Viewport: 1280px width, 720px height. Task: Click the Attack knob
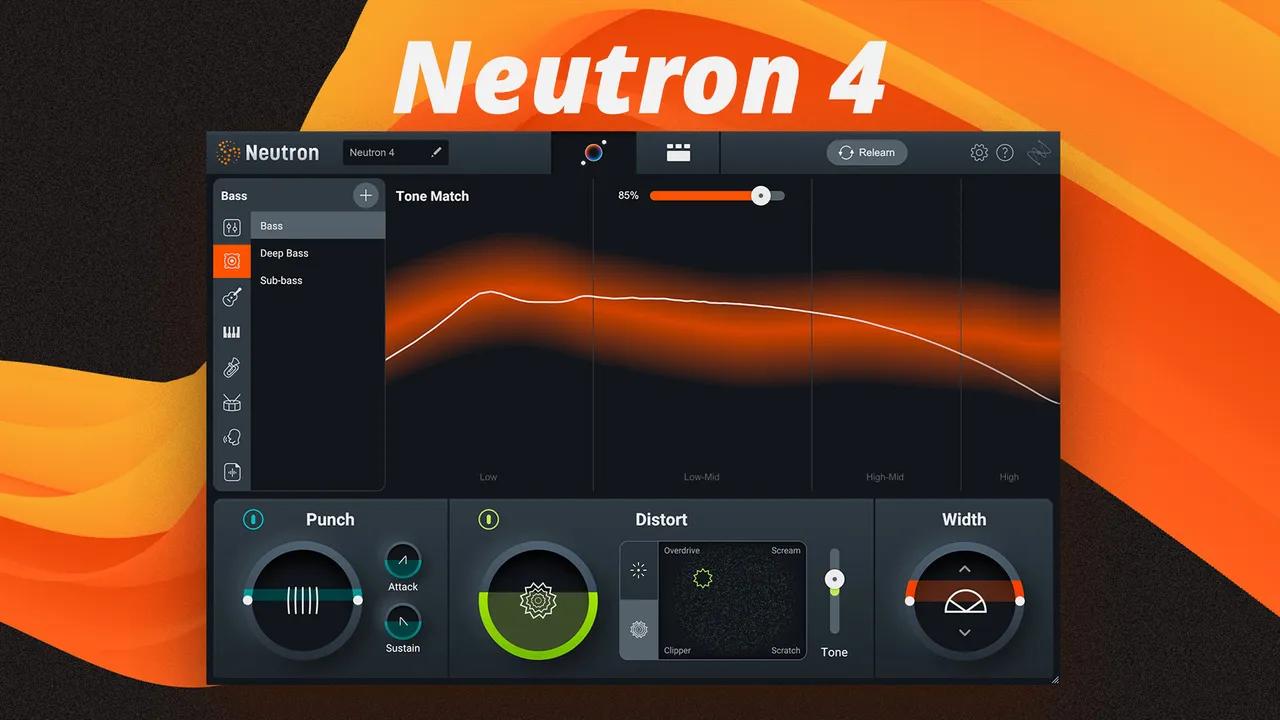[403, 560]
